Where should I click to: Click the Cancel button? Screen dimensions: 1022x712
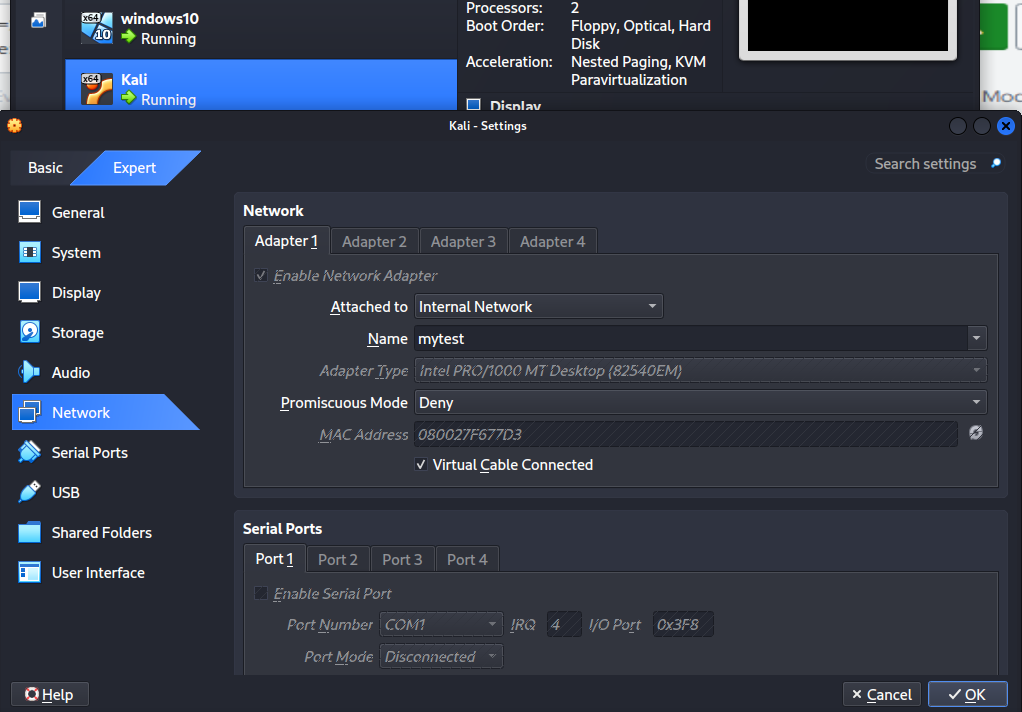coord(881,694)
